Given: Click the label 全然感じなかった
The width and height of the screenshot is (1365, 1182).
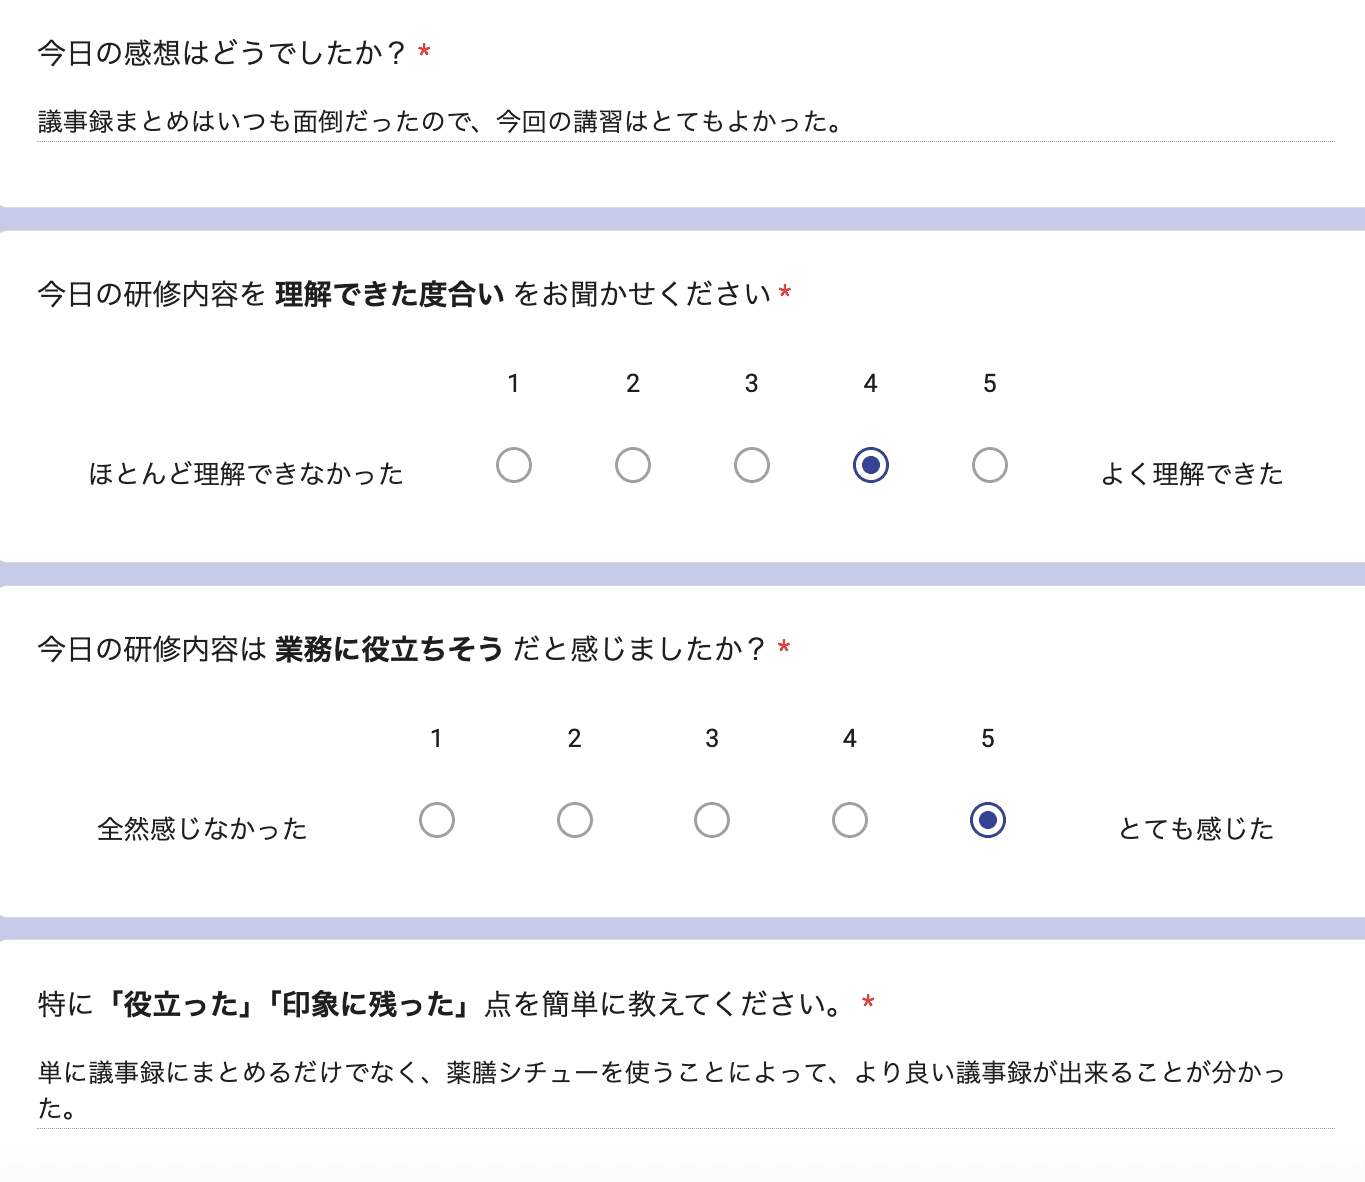Looking at the screenshot, I should click(x=202, y=827).
